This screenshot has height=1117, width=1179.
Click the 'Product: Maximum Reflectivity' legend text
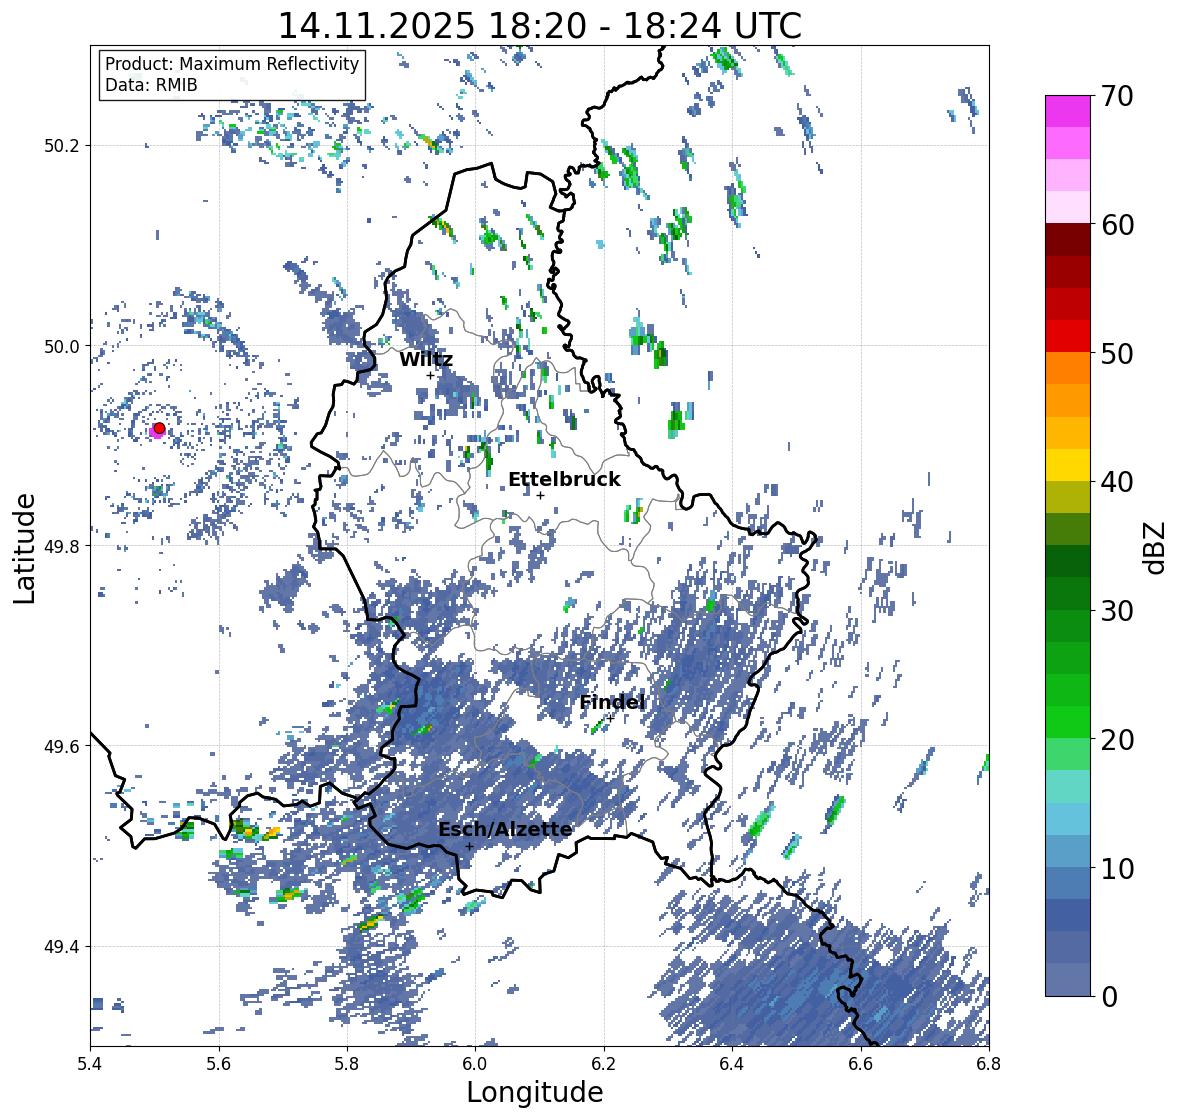click(232, 64)
